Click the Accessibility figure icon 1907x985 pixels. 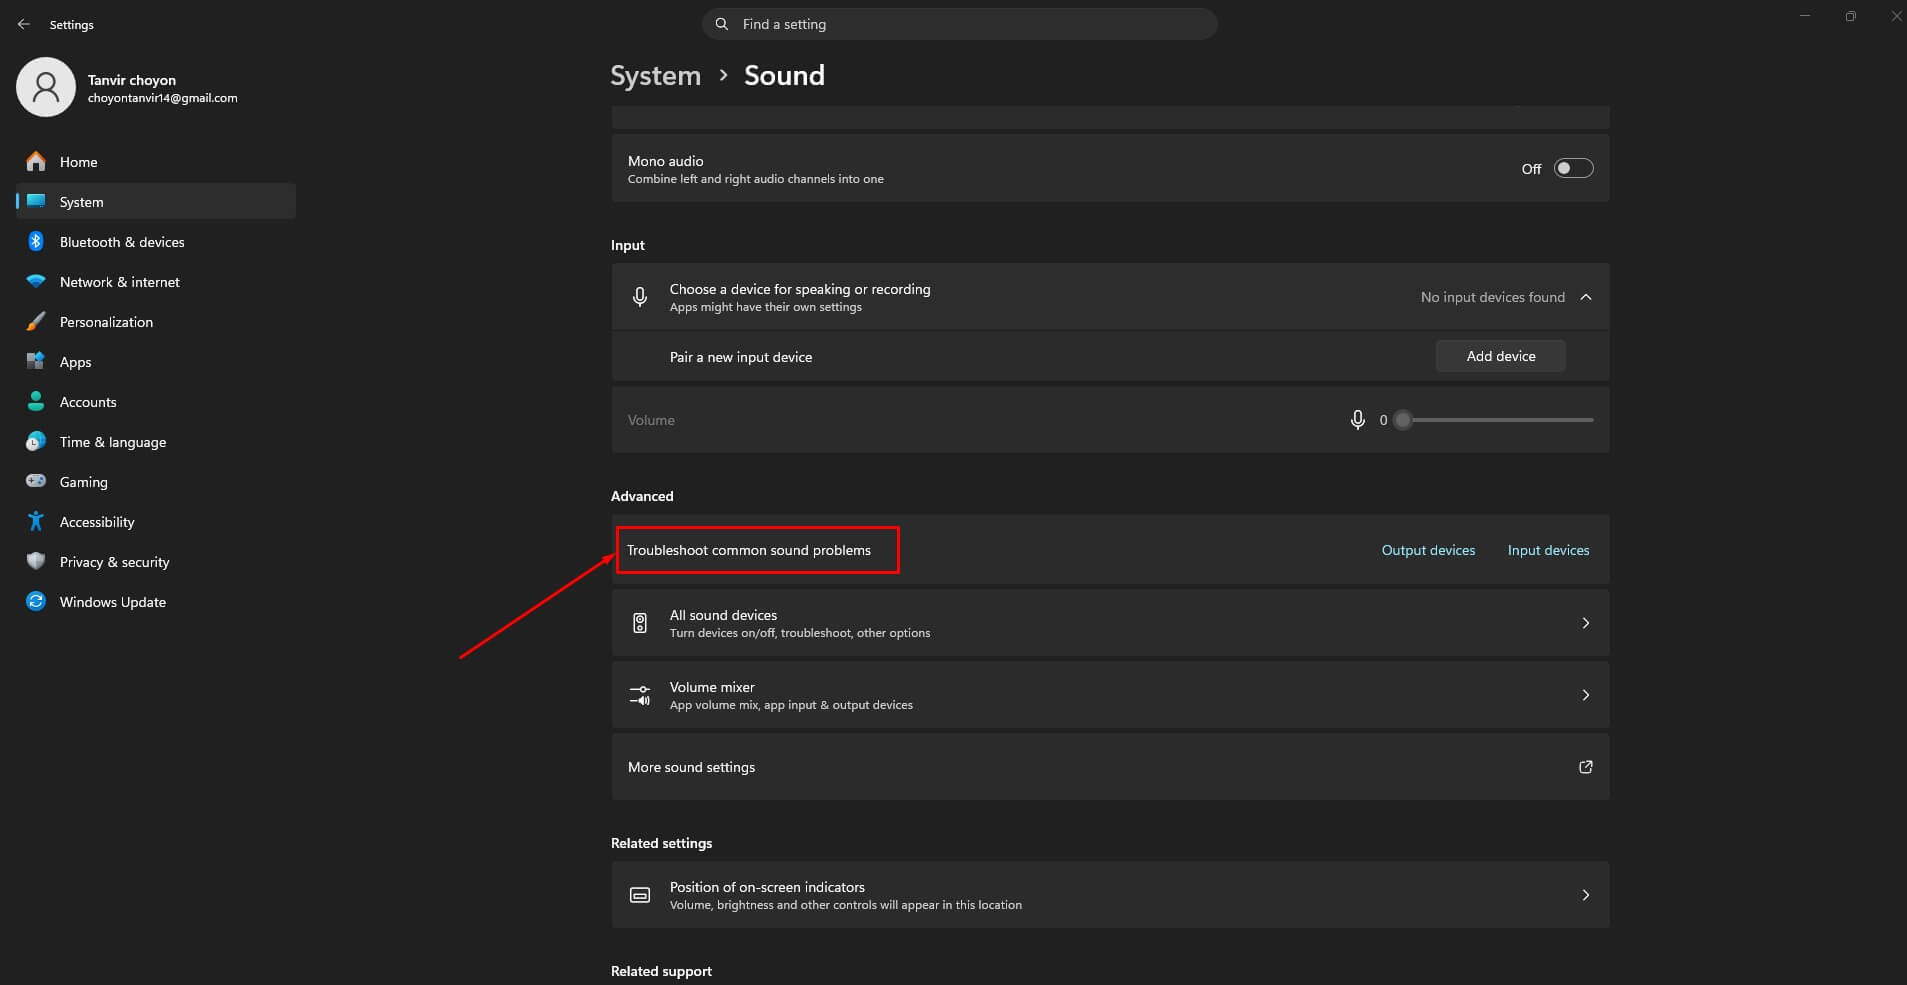pyautogui.click(x=36, y=521)
